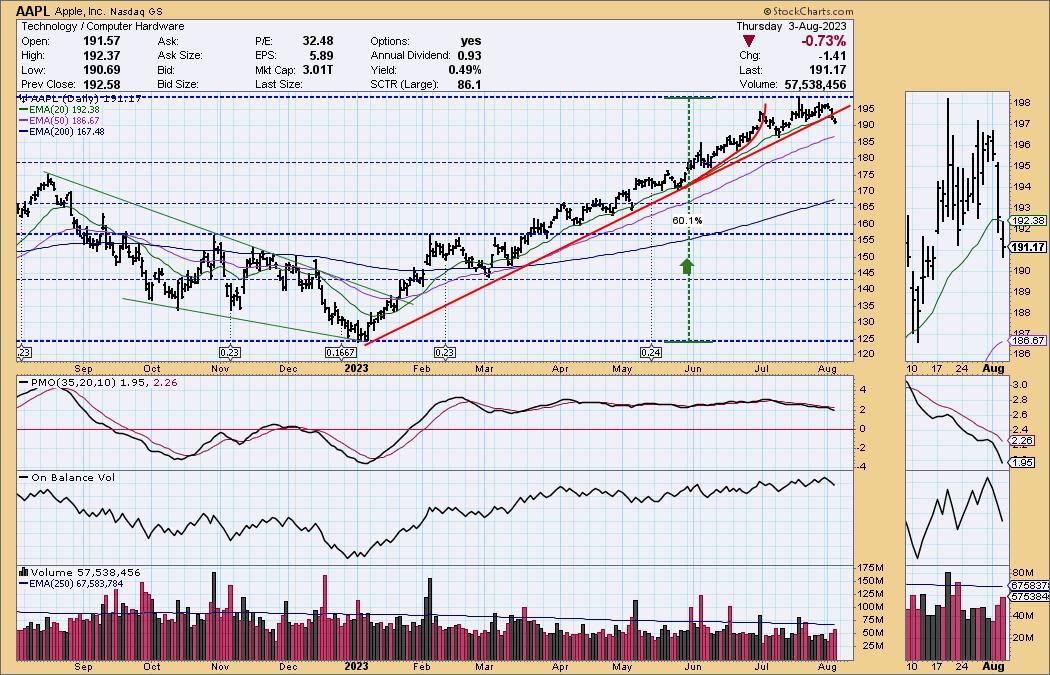1050x675 pixels.
Task: Click the Mkt Cap value 3.01T
Action: click(318, 70)
